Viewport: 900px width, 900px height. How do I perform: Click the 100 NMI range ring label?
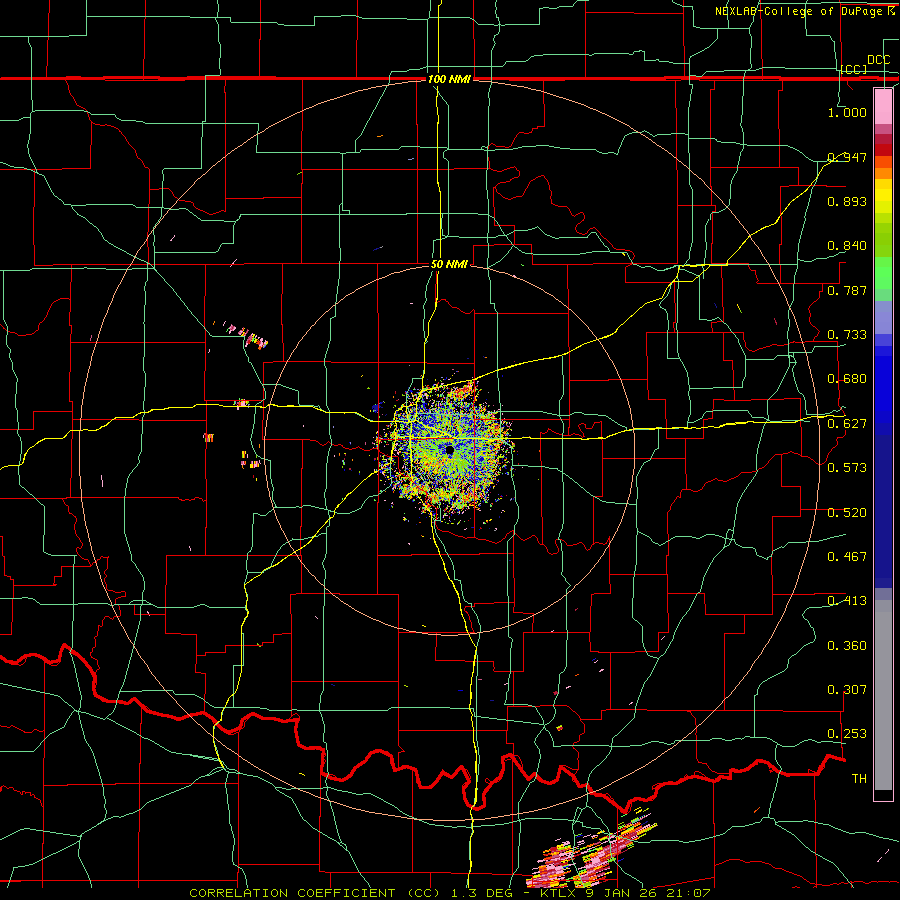point(449,79)
